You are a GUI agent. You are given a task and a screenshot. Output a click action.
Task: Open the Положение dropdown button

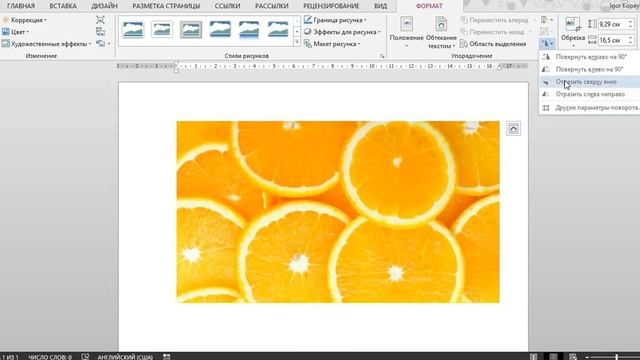406,33
